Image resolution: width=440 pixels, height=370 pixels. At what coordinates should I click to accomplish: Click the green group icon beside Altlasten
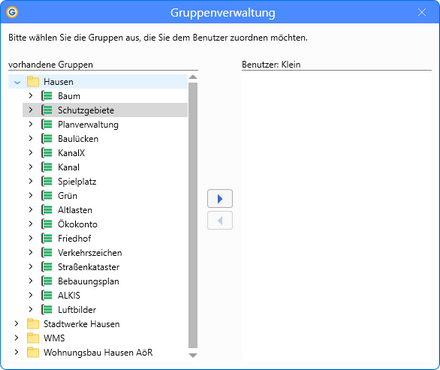click(x=47, y=210)
